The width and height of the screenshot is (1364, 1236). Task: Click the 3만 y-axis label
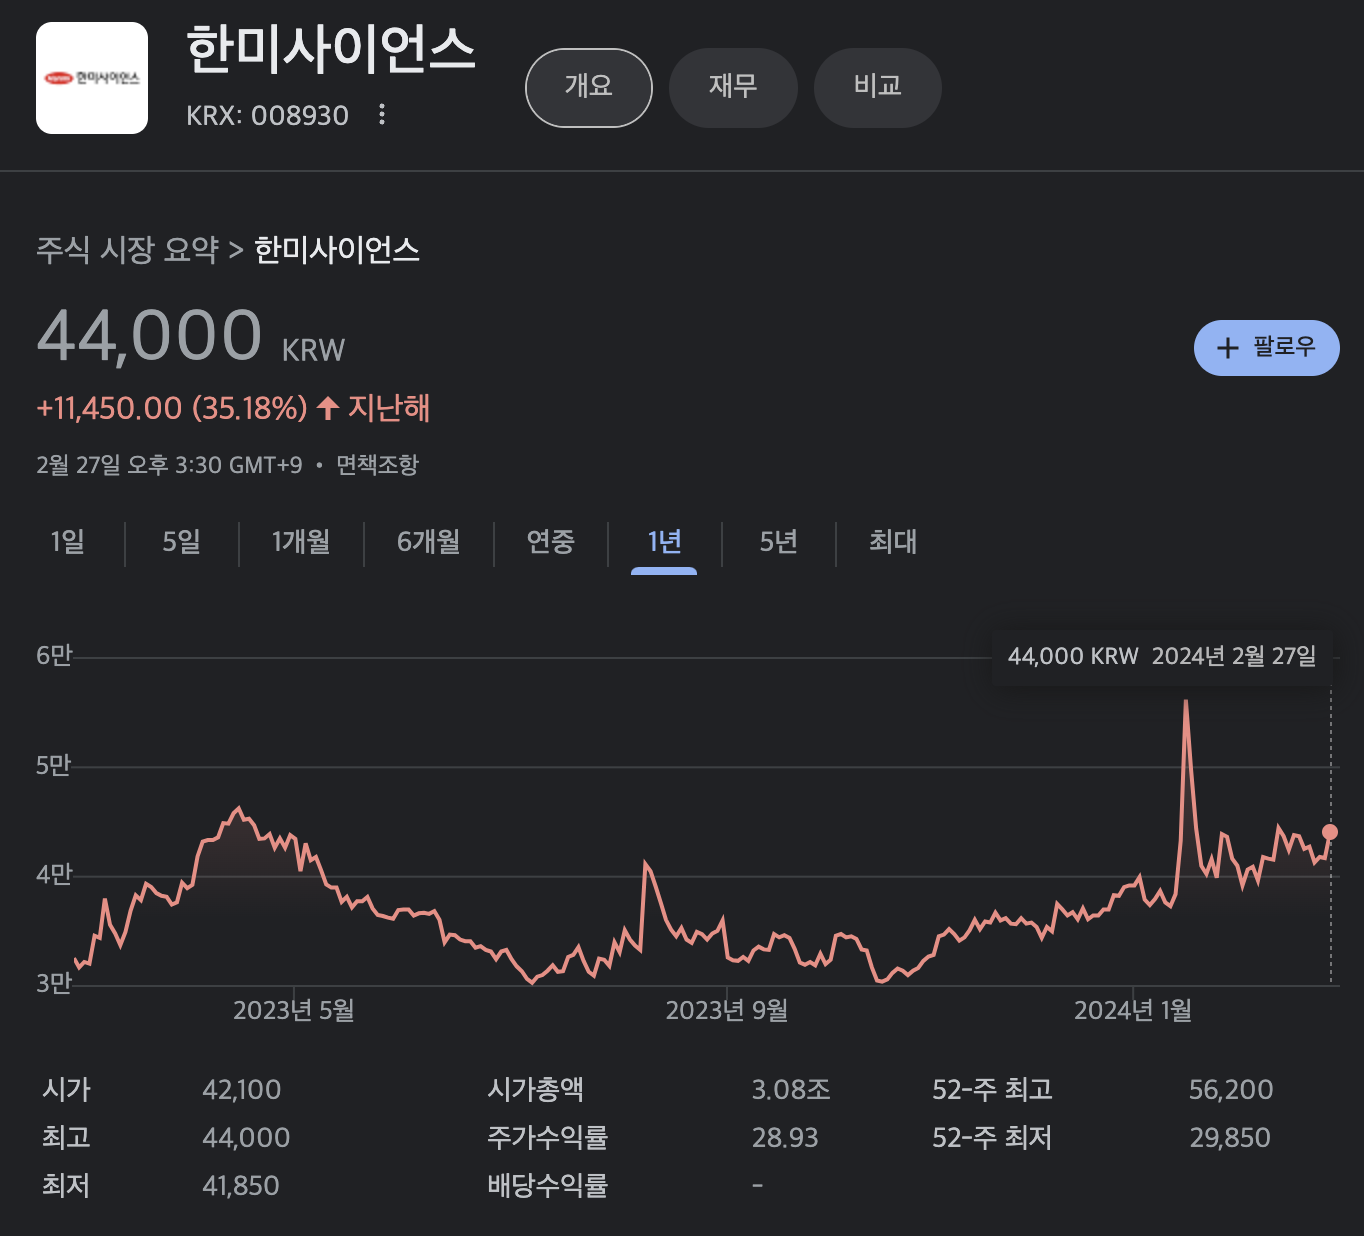pos(54,984)
